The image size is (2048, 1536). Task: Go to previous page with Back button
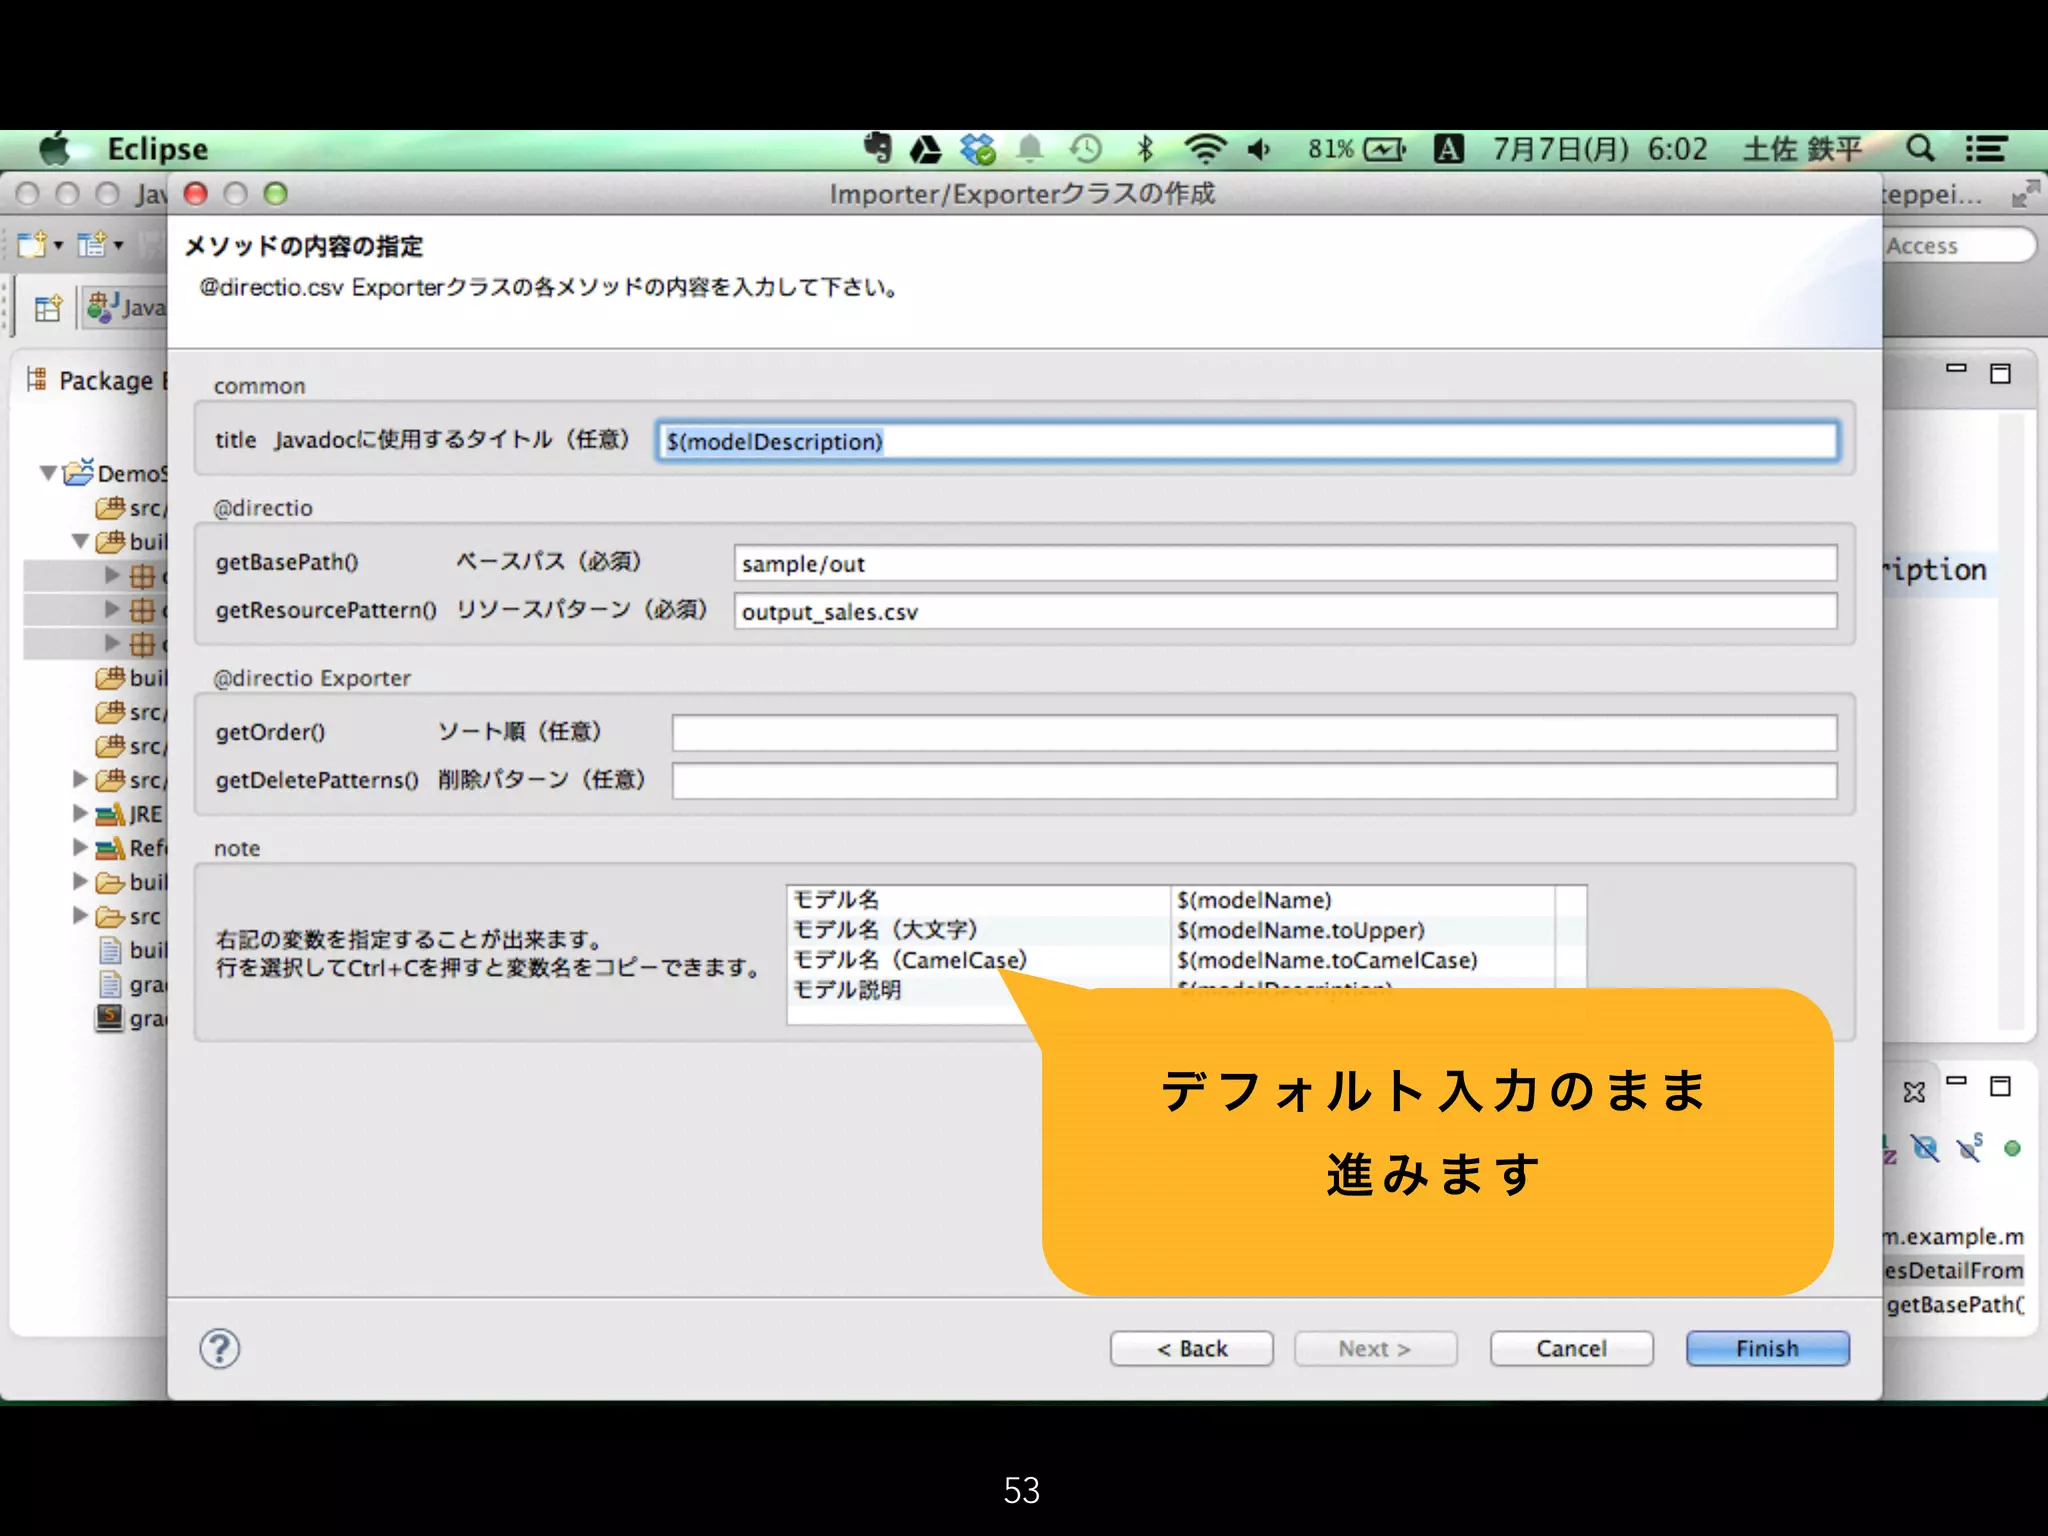tap(1191, 1348)
